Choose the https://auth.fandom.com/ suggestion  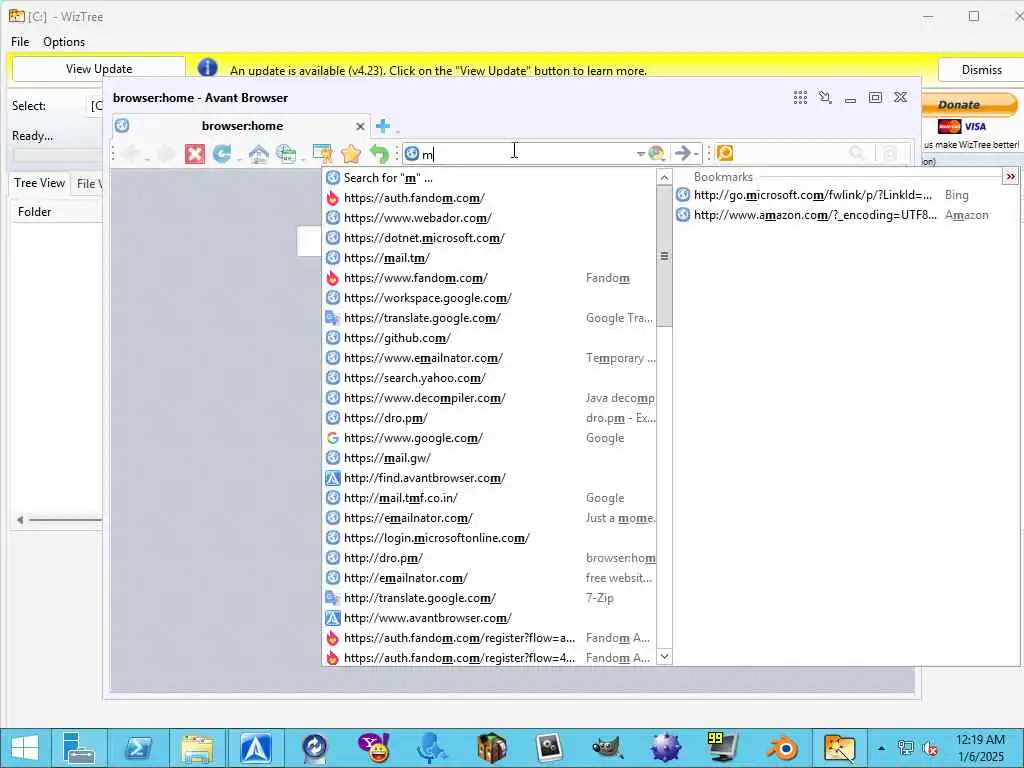pos(490,198)
